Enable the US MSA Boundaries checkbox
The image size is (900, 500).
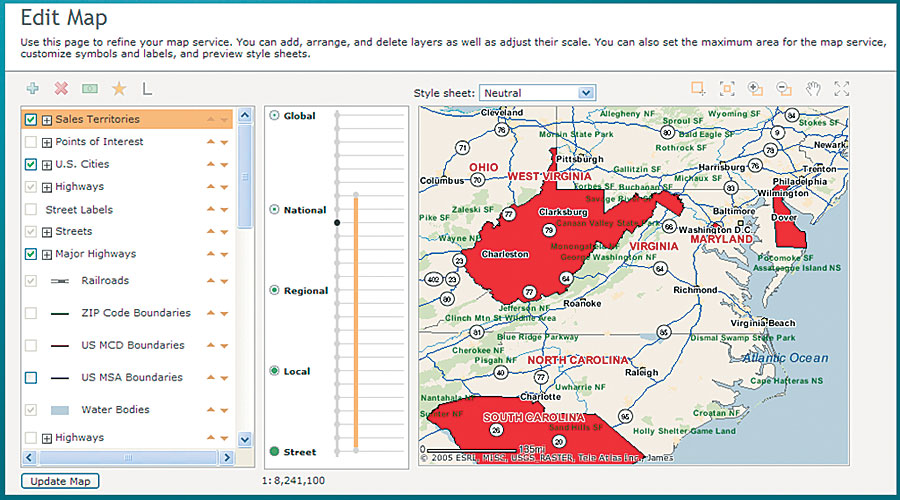point(31,378)
